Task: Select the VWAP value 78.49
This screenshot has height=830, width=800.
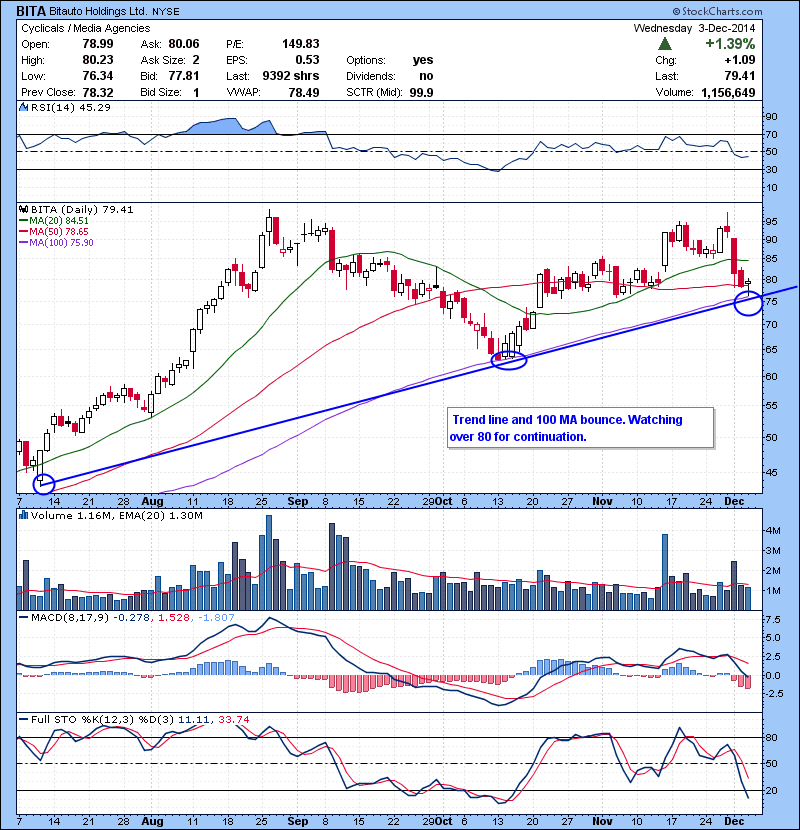Action: pos(303,92)
